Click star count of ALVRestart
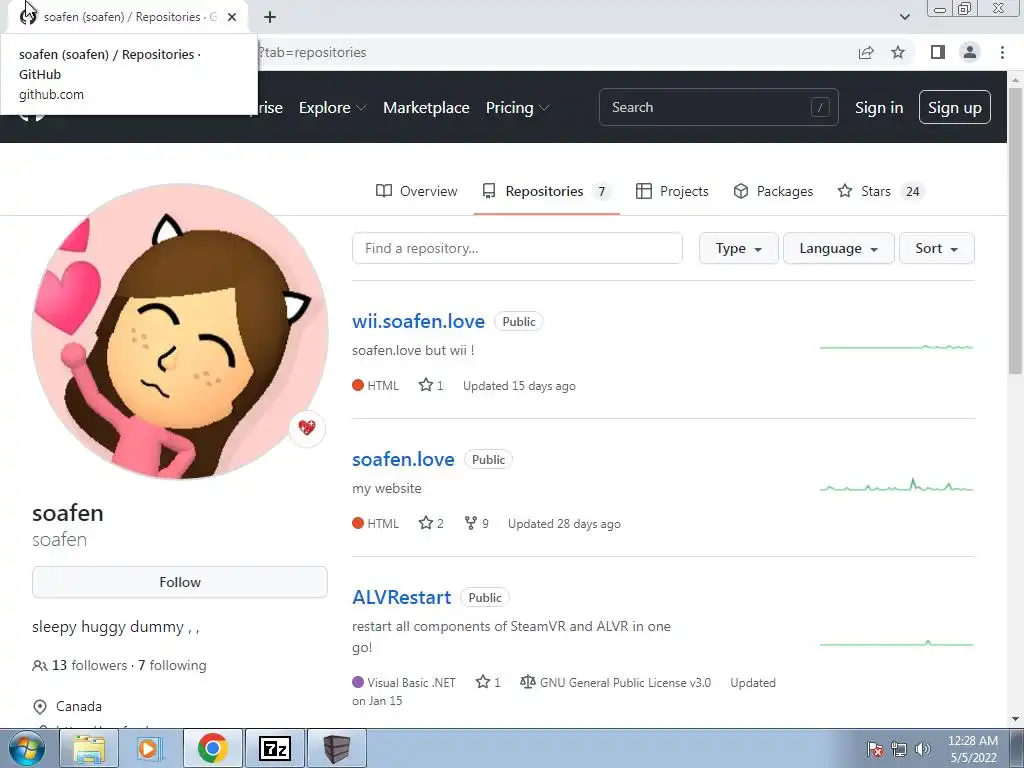The height and width of the screenshot is (768, 1024). click(488, 682)
